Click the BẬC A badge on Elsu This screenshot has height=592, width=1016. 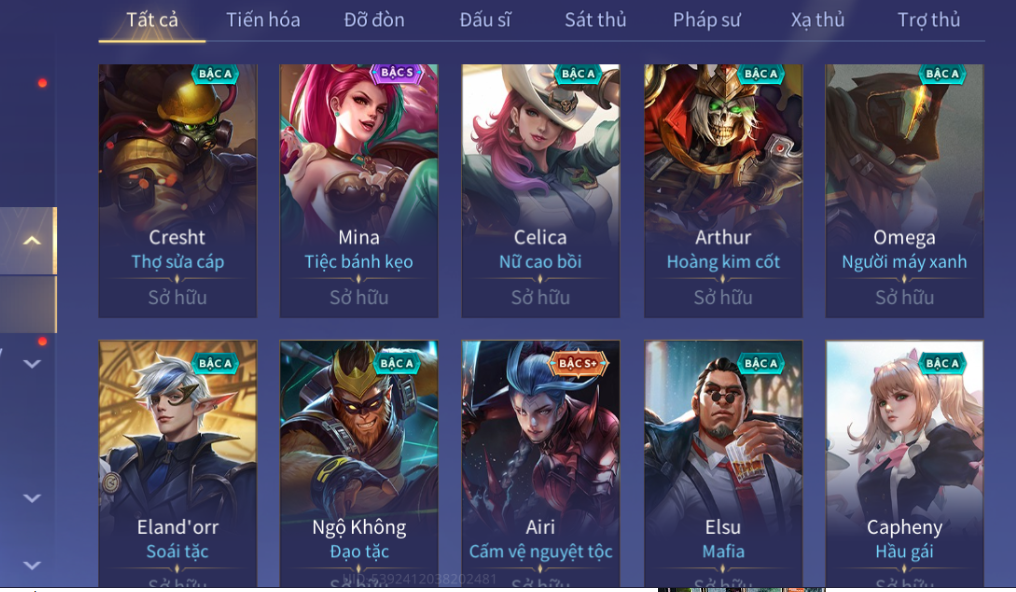tap(761, 363)
